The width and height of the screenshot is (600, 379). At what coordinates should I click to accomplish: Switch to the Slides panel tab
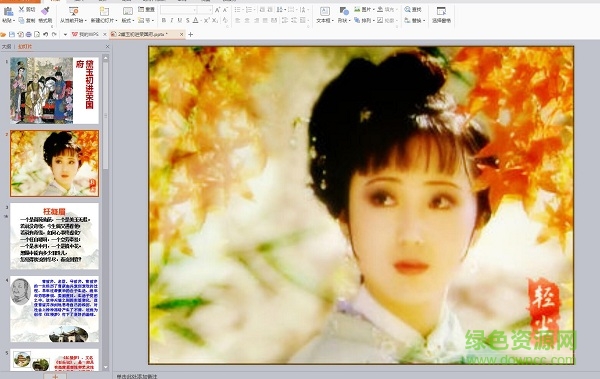25,46
